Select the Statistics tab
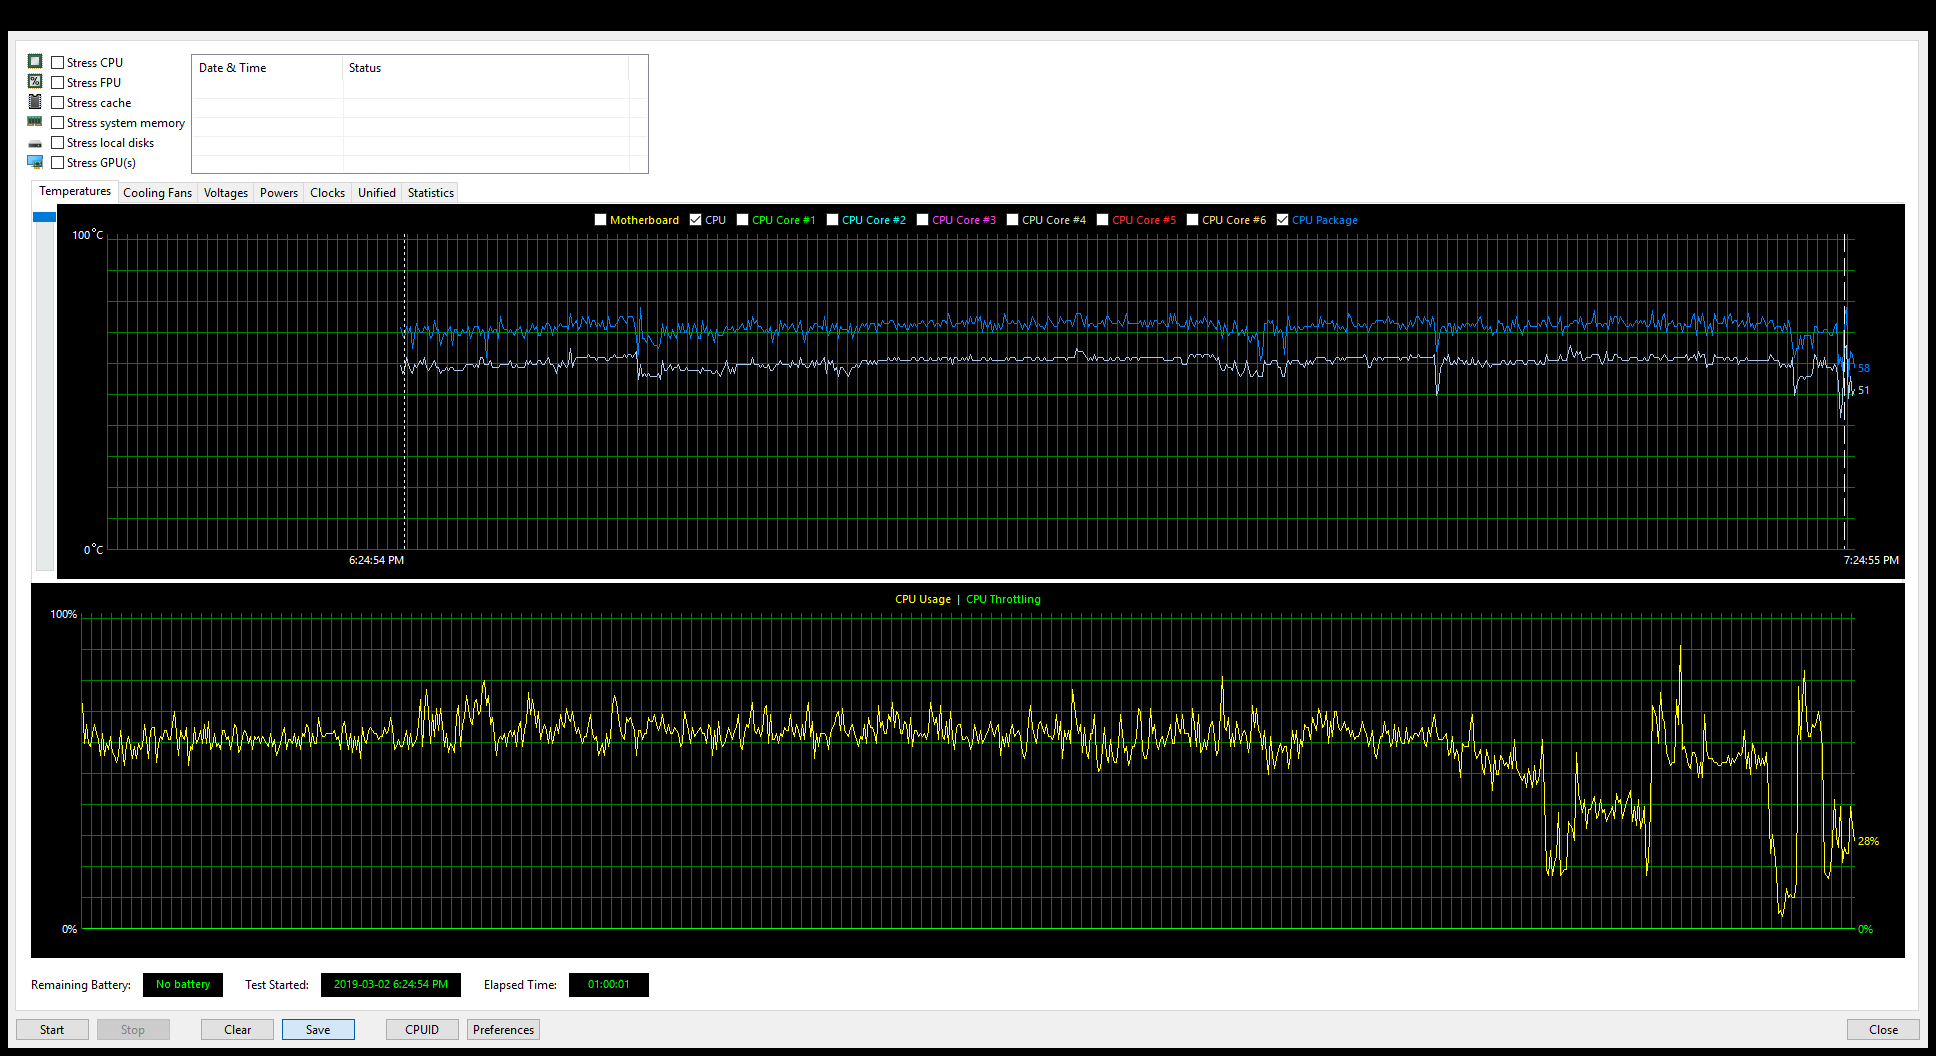The image size is (1936, 1056). pos(430,193)
